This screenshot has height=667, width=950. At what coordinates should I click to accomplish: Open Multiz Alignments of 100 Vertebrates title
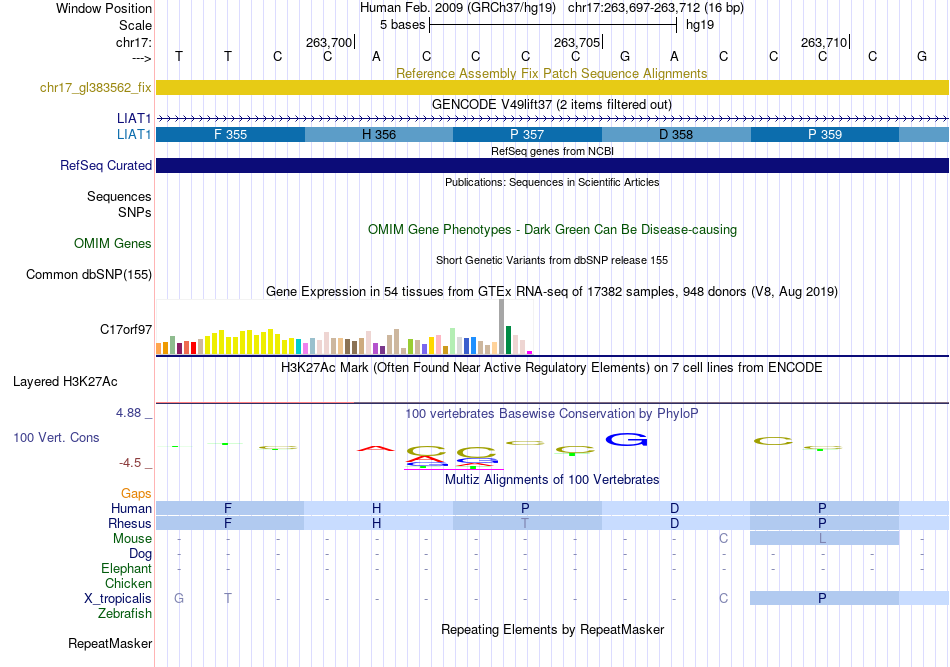point(552,480)
